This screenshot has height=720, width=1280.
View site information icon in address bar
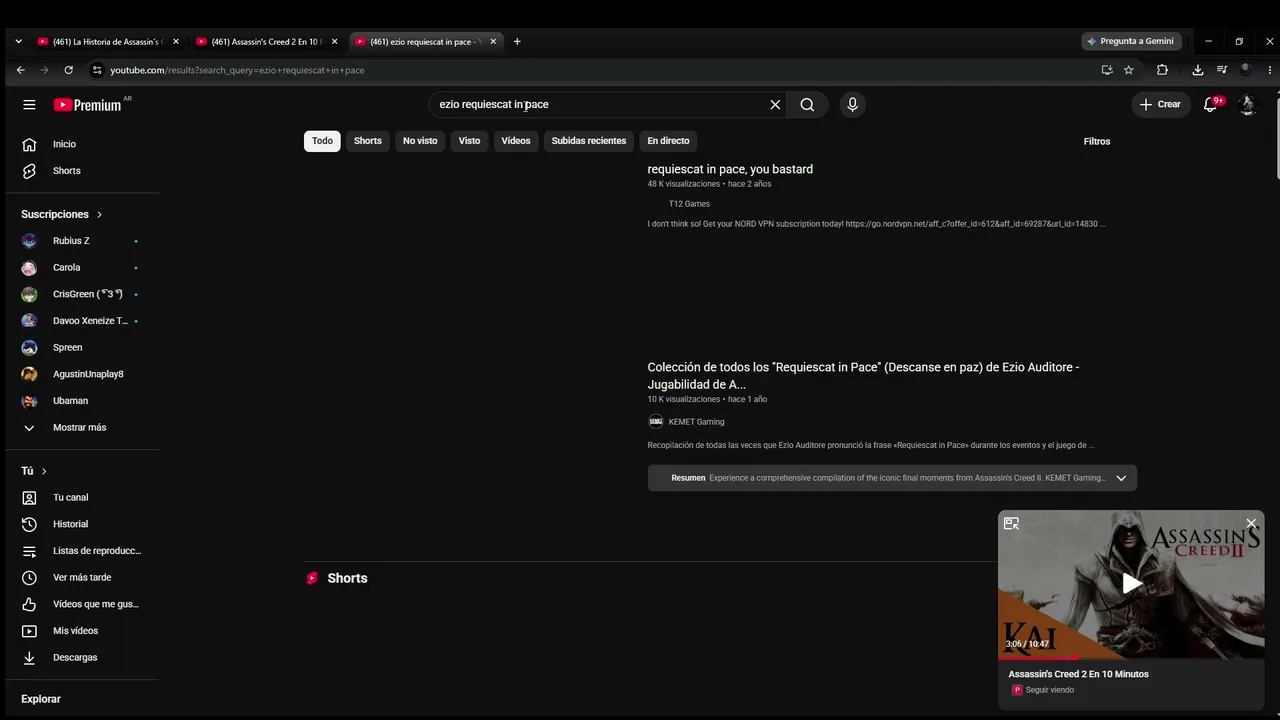tap(97, 70)
